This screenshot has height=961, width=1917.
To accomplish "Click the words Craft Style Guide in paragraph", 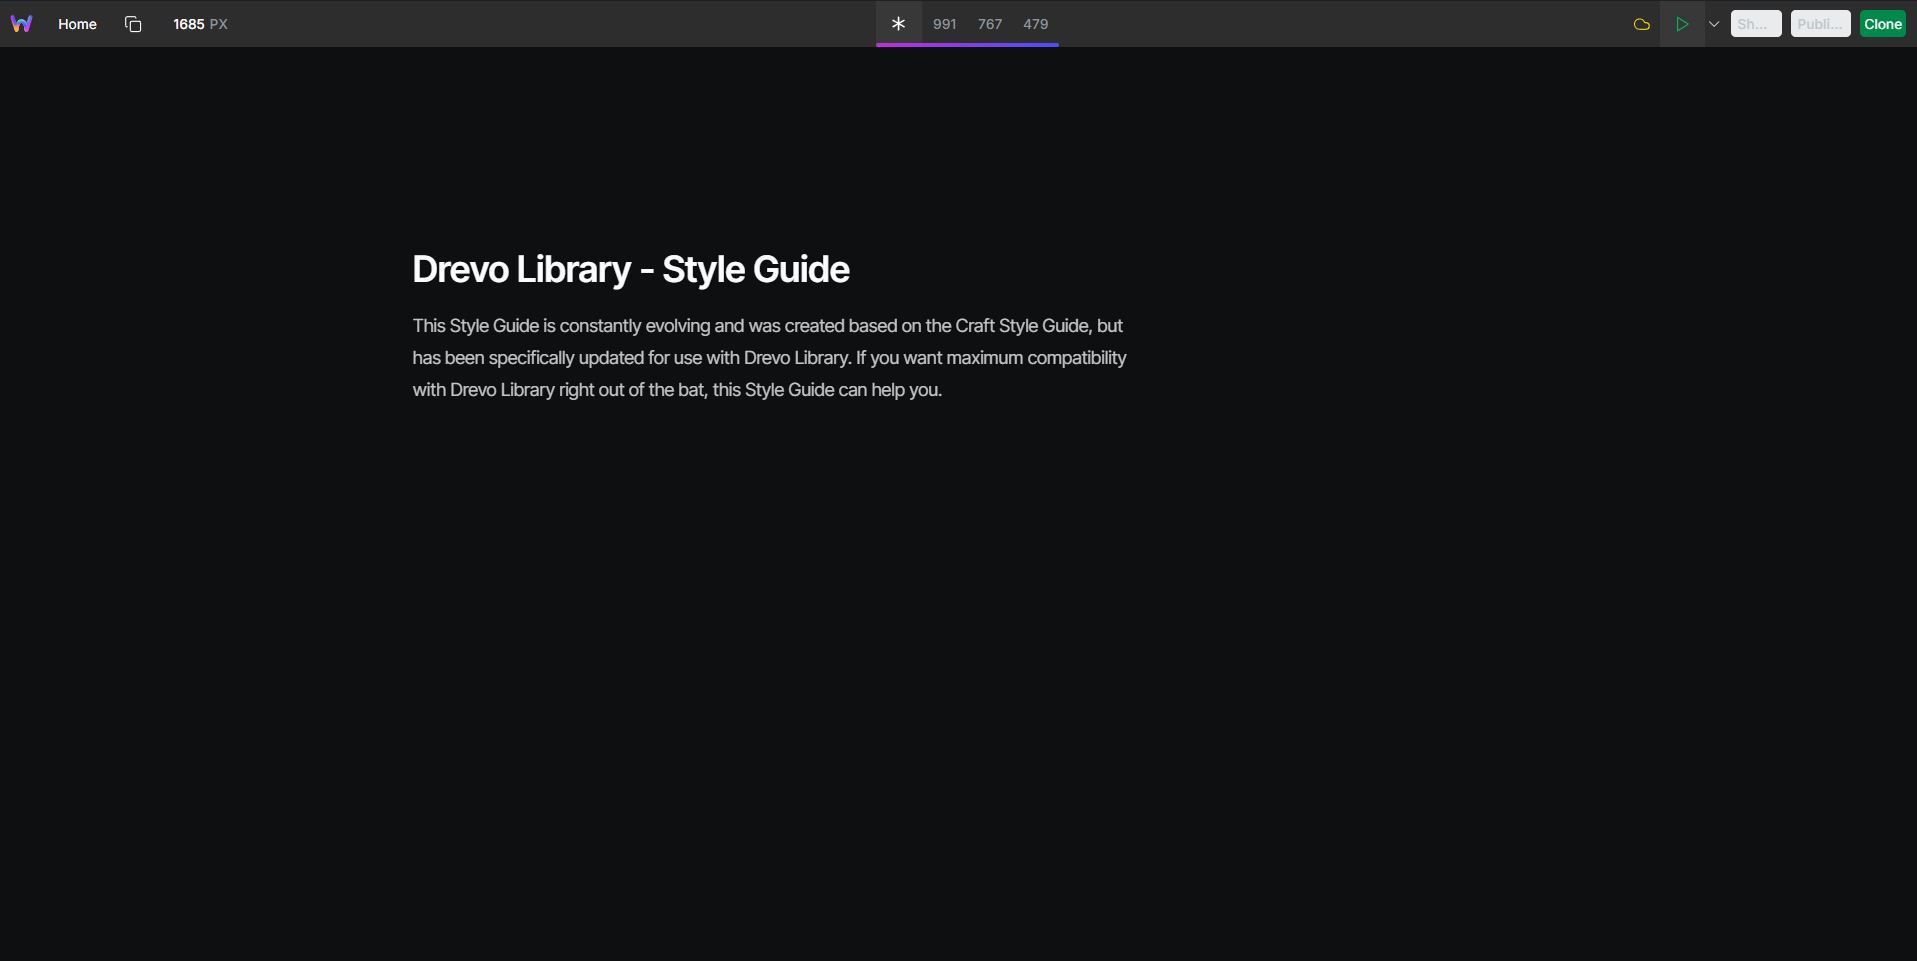I will pyautogui.click(x=1021, y=326).
